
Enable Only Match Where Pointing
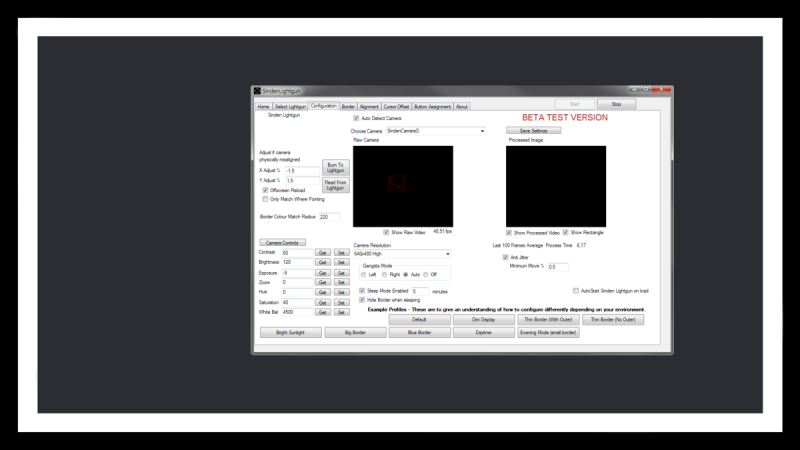point(265,199)
